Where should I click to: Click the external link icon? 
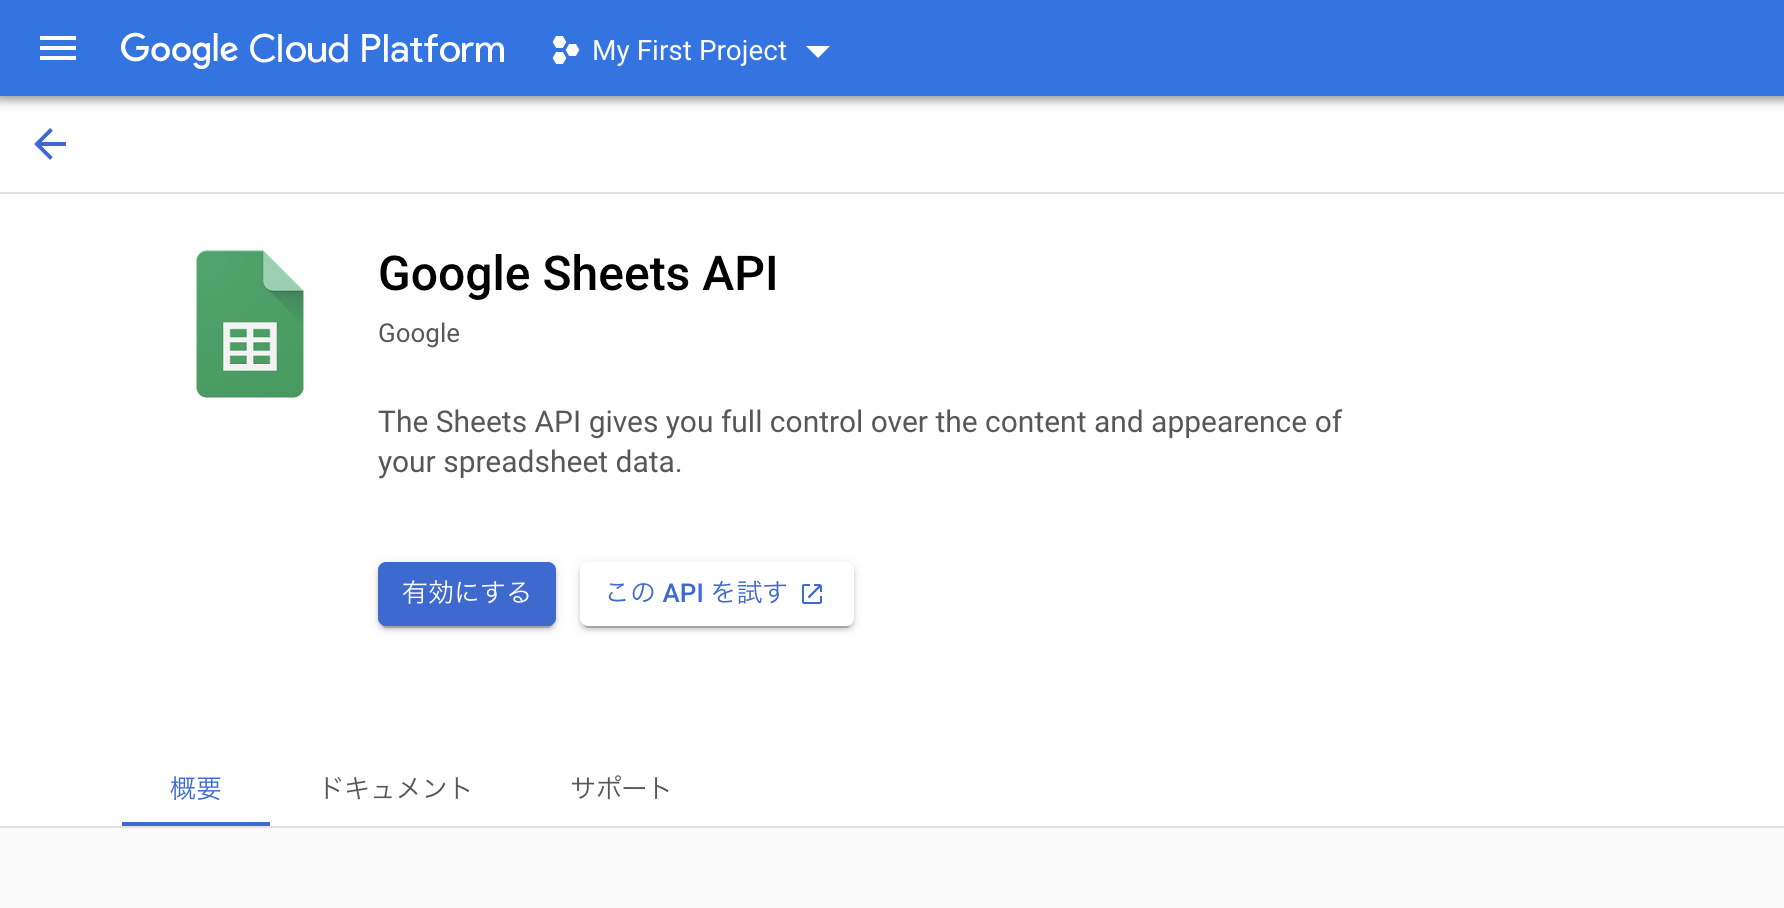812,594
